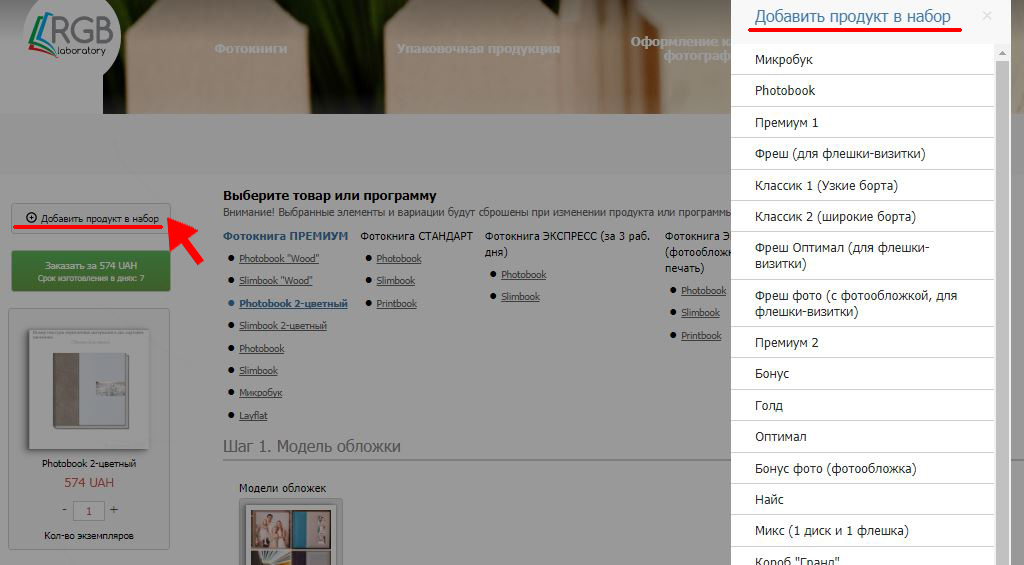Click the quantity input field
Viewport: 1024px width, 565px height.
pyautogui.click(x=88, y=511)
